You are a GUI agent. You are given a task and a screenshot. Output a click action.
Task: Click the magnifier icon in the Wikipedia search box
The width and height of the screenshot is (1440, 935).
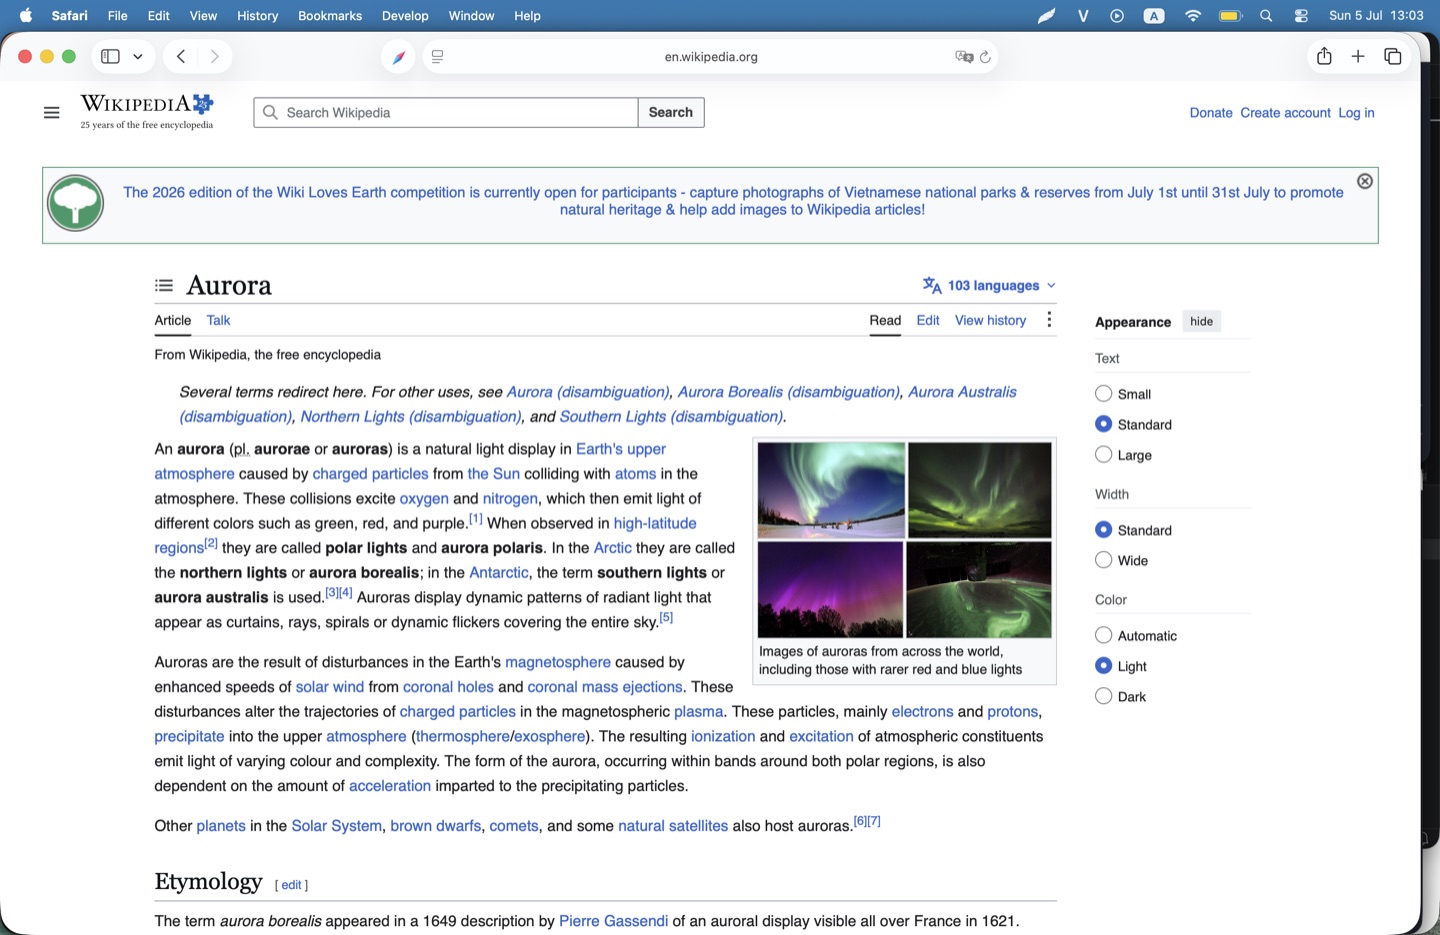(x=270, y=113)
